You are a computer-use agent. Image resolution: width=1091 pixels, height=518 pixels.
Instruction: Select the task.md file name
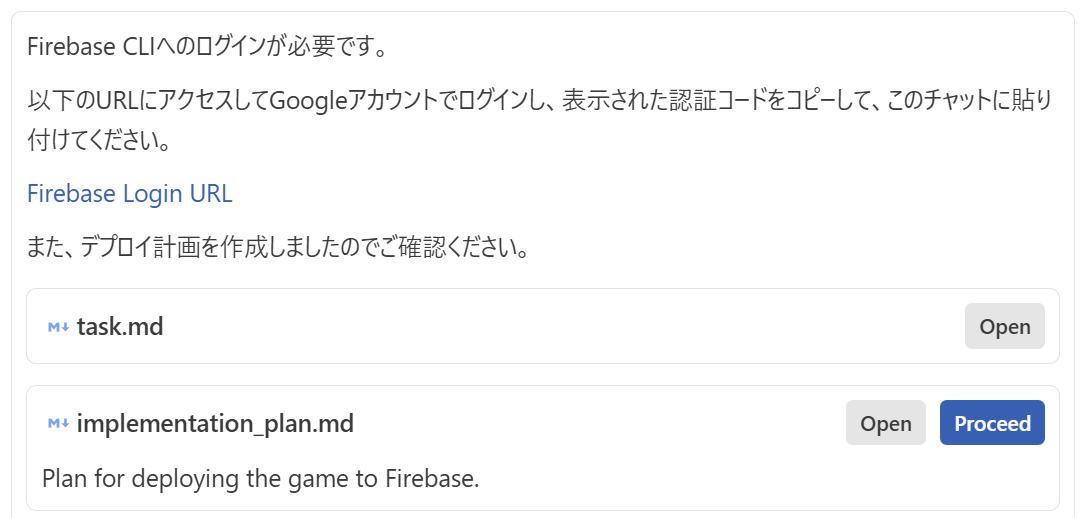pyautogui.click(x=120, y=327)
